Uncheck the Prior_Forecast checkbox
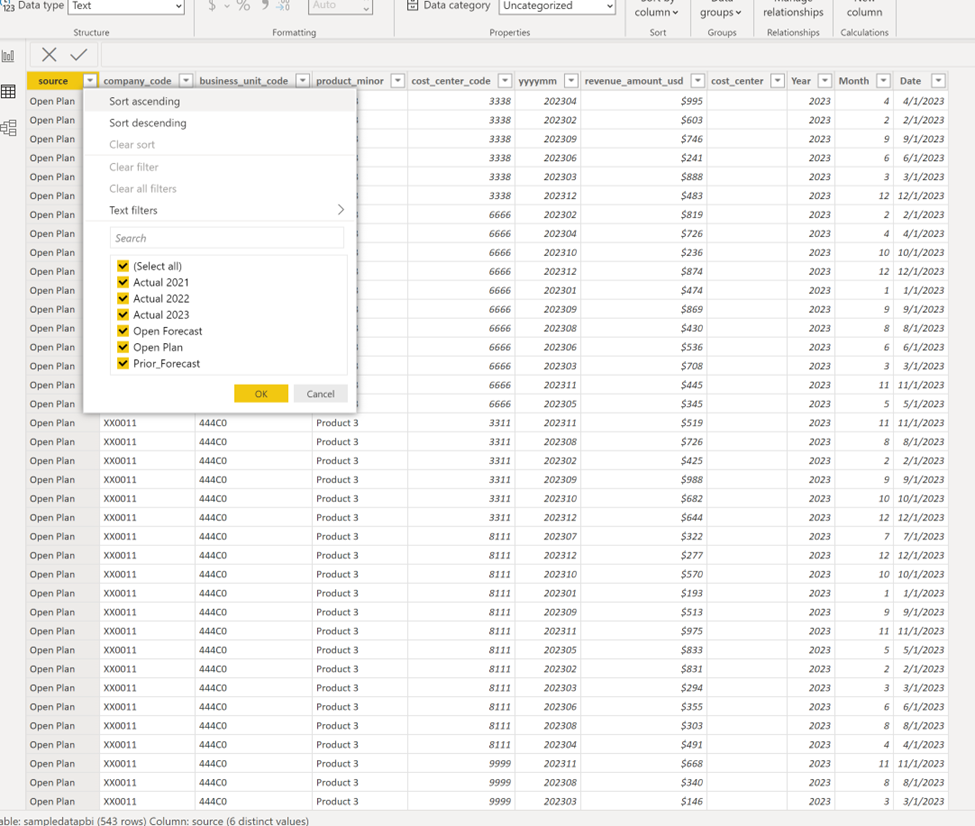 point(122,363)
